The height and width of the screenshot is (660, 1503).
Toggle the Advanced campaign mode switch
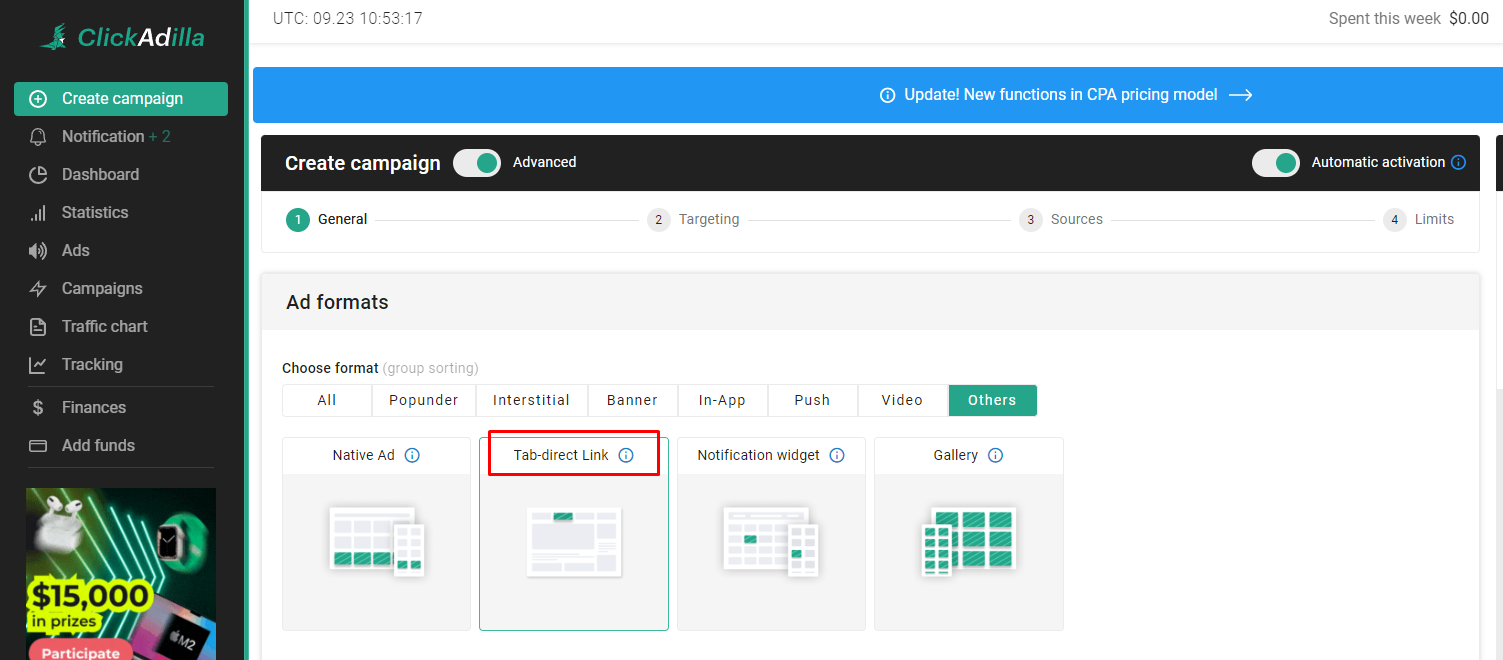477,162
